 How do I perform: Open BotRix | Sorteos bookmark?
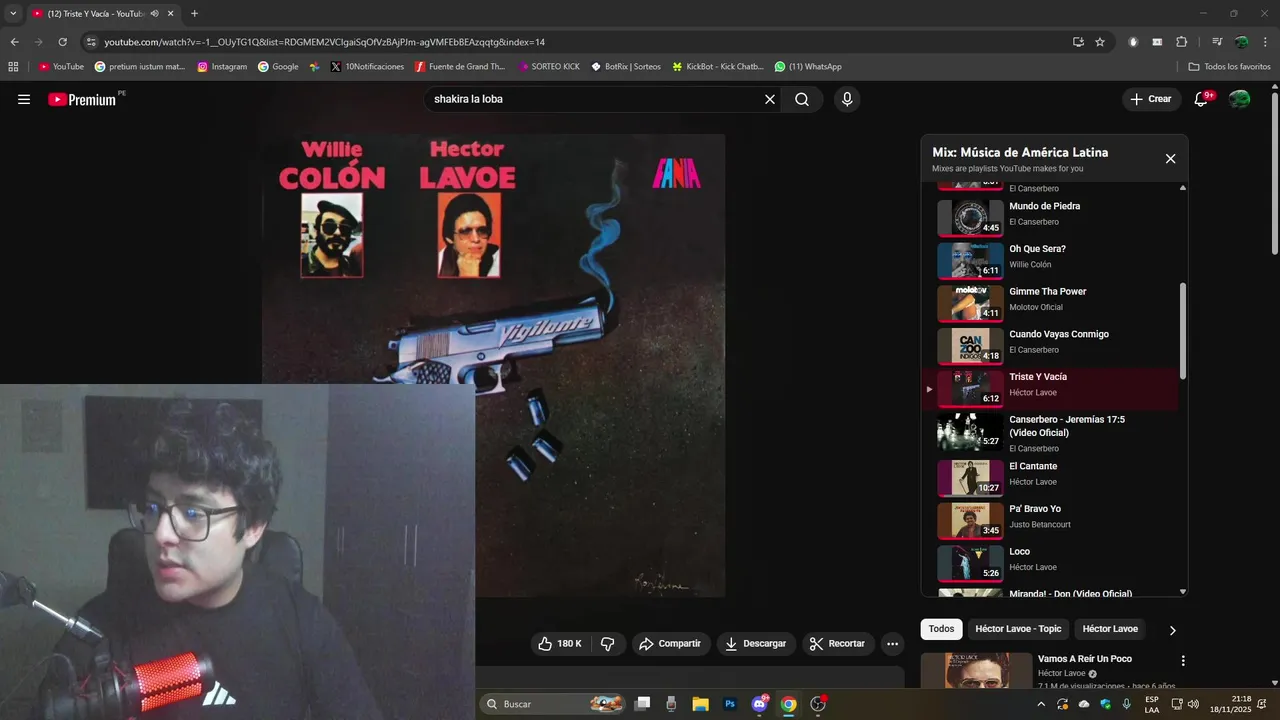tap(626, 67)
